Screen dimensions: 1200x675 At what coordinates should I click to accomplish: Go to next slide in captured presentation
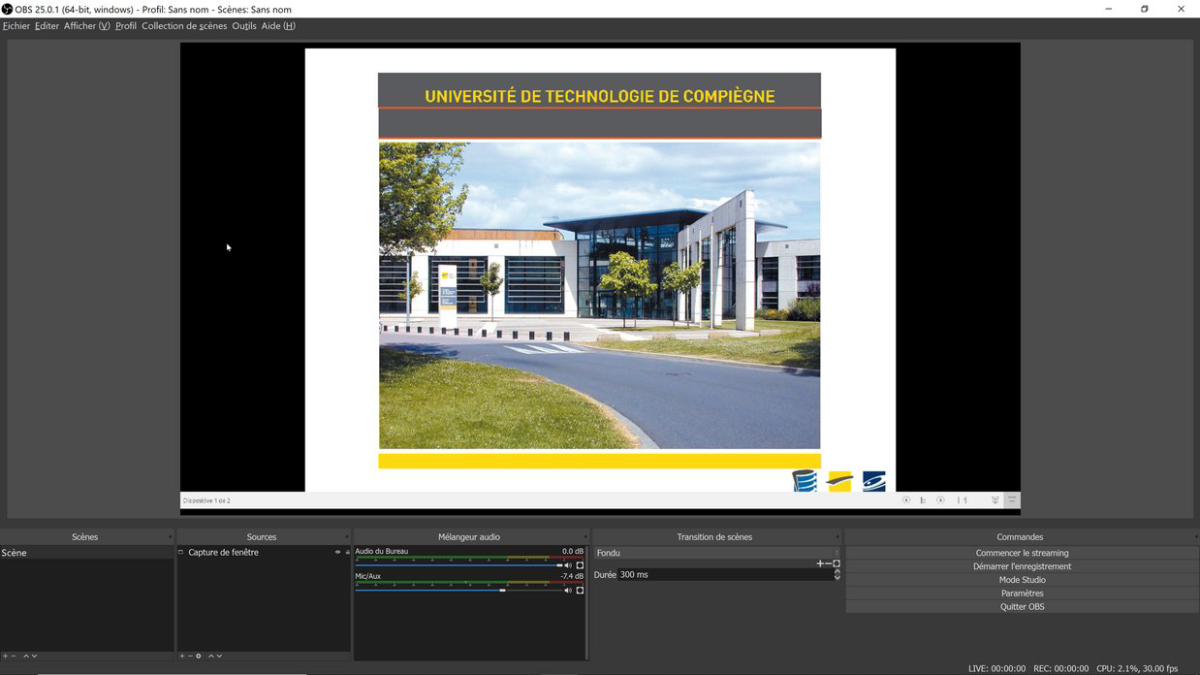(x=940, y=500)
